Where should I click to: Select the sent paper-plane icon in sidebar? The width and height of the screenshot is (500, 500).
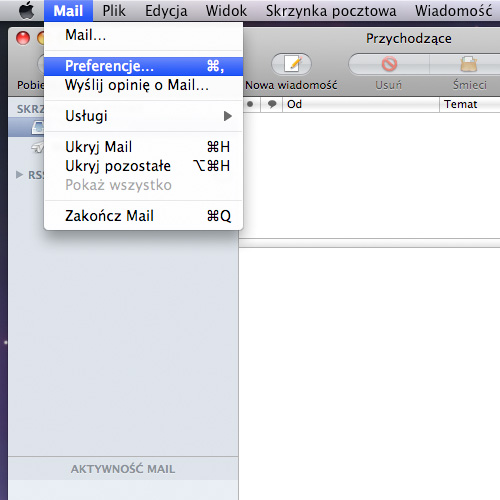click(x=37, y=147)
